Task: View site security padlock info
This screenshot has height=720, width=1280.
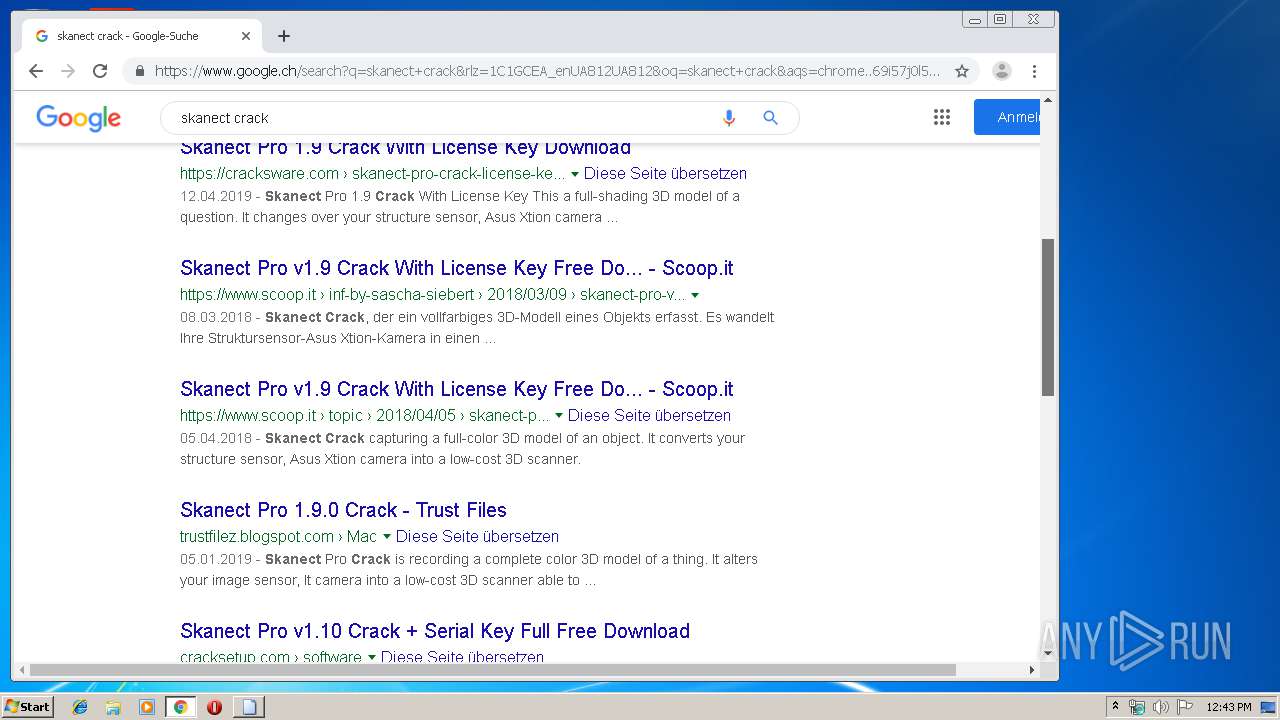Action: click(x=139, y=71)
